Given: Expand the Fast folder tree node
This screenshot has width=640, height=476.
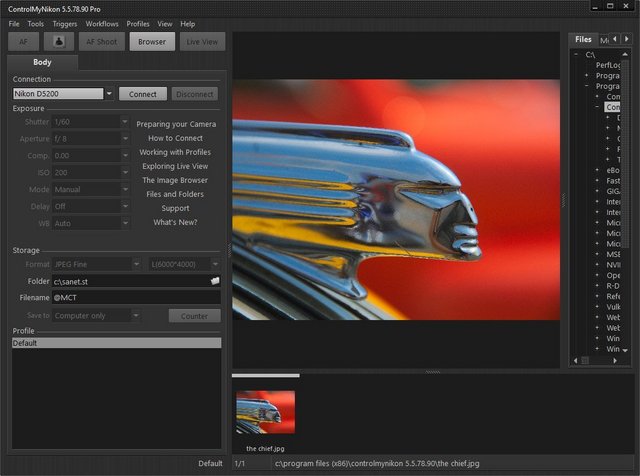Looking at the screenshot, I should tap(597, 180).
